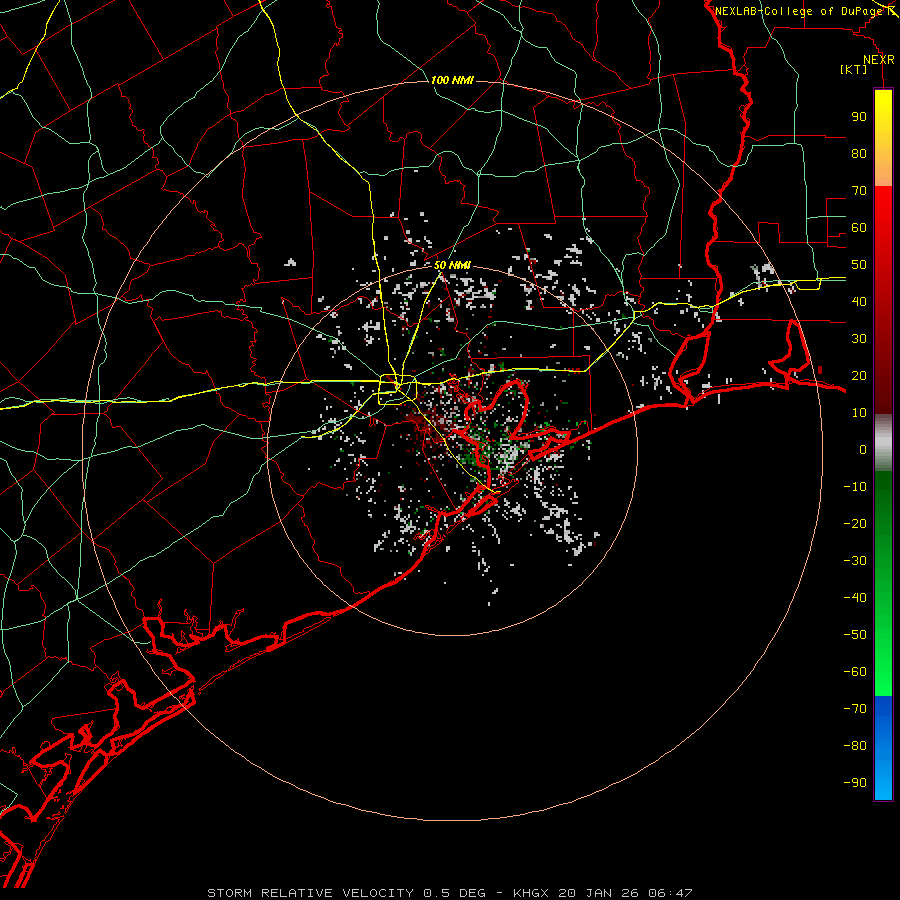Click the [KT] units label above color bar
Image resolution: width=900 pixels, height=900 pixels.
pyautogui.click(x=853, y=69)
